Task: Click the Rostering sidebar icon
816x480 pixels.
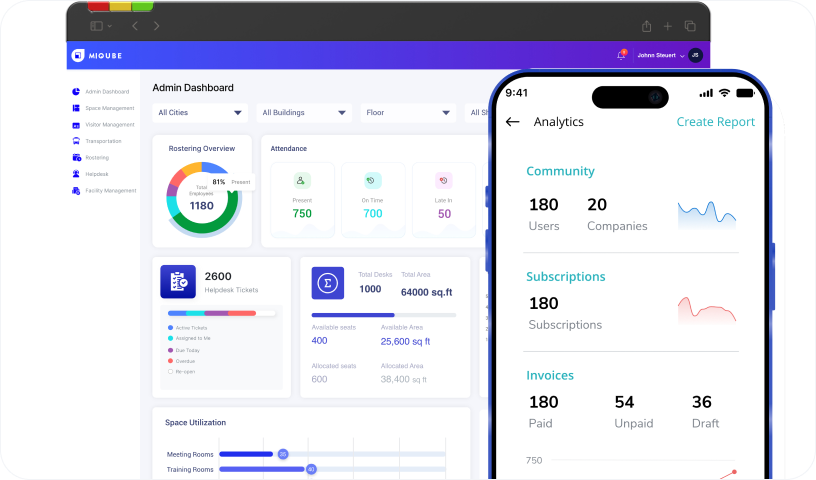Action: pos(76,158)
